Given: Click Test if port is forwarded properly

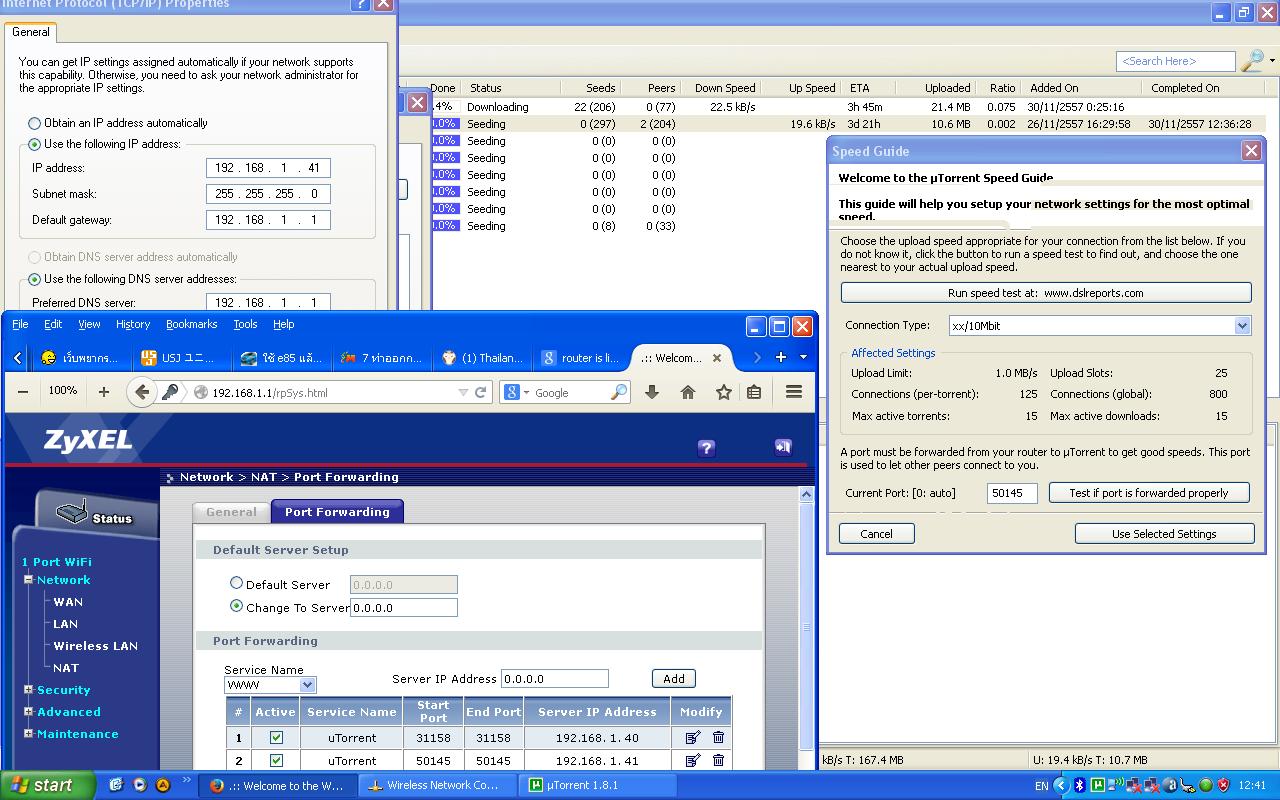Looking at the screenshot, I should 1149,493.
